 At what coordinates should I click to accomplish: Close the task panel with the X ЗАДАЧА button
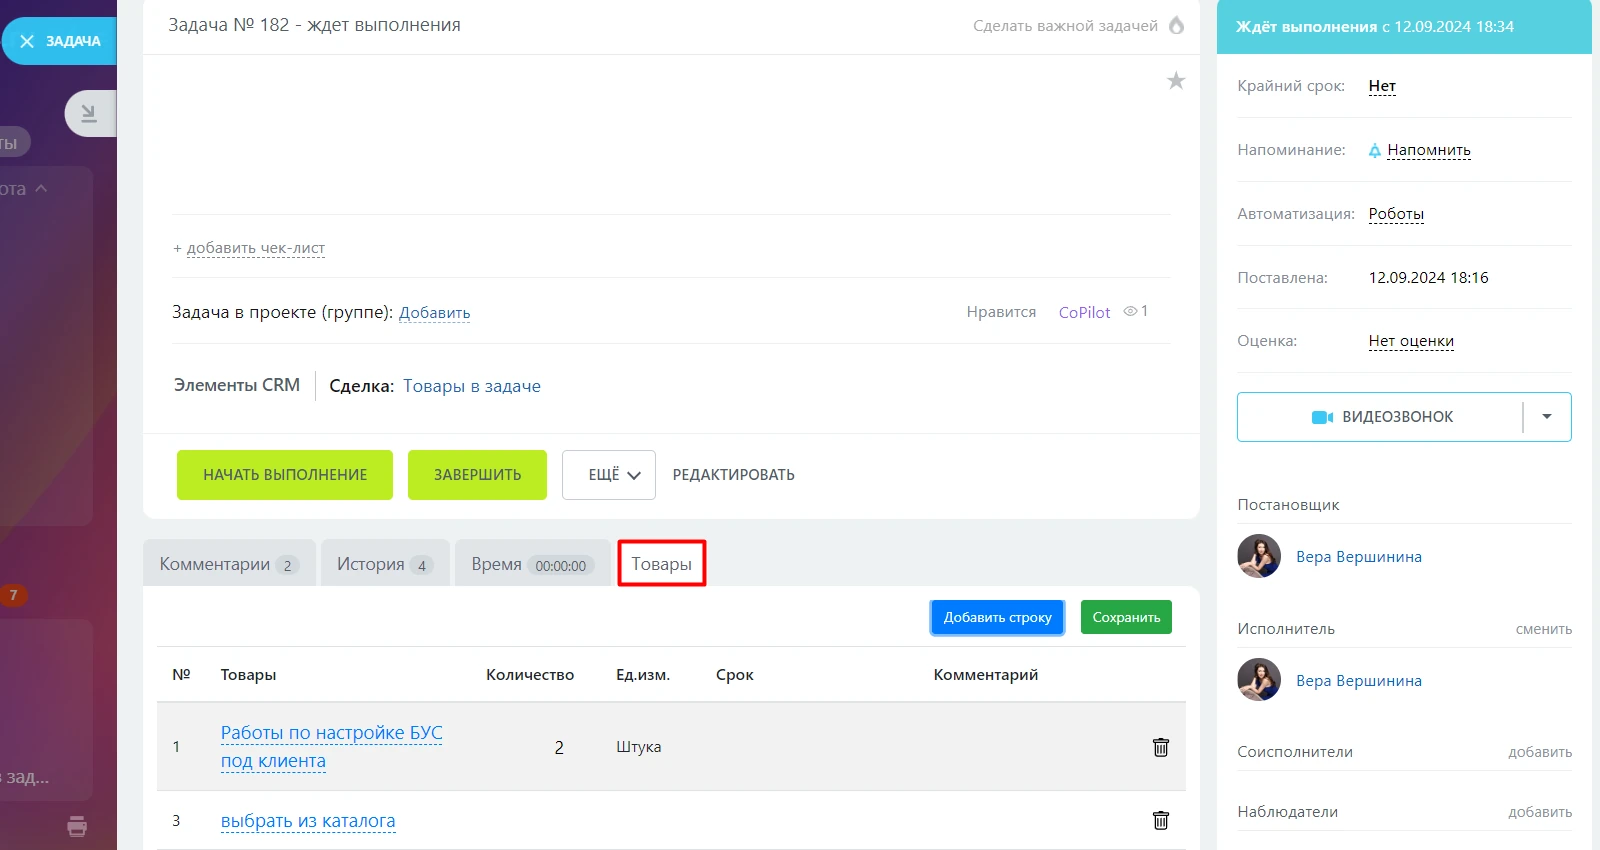[x=59, y=41]
